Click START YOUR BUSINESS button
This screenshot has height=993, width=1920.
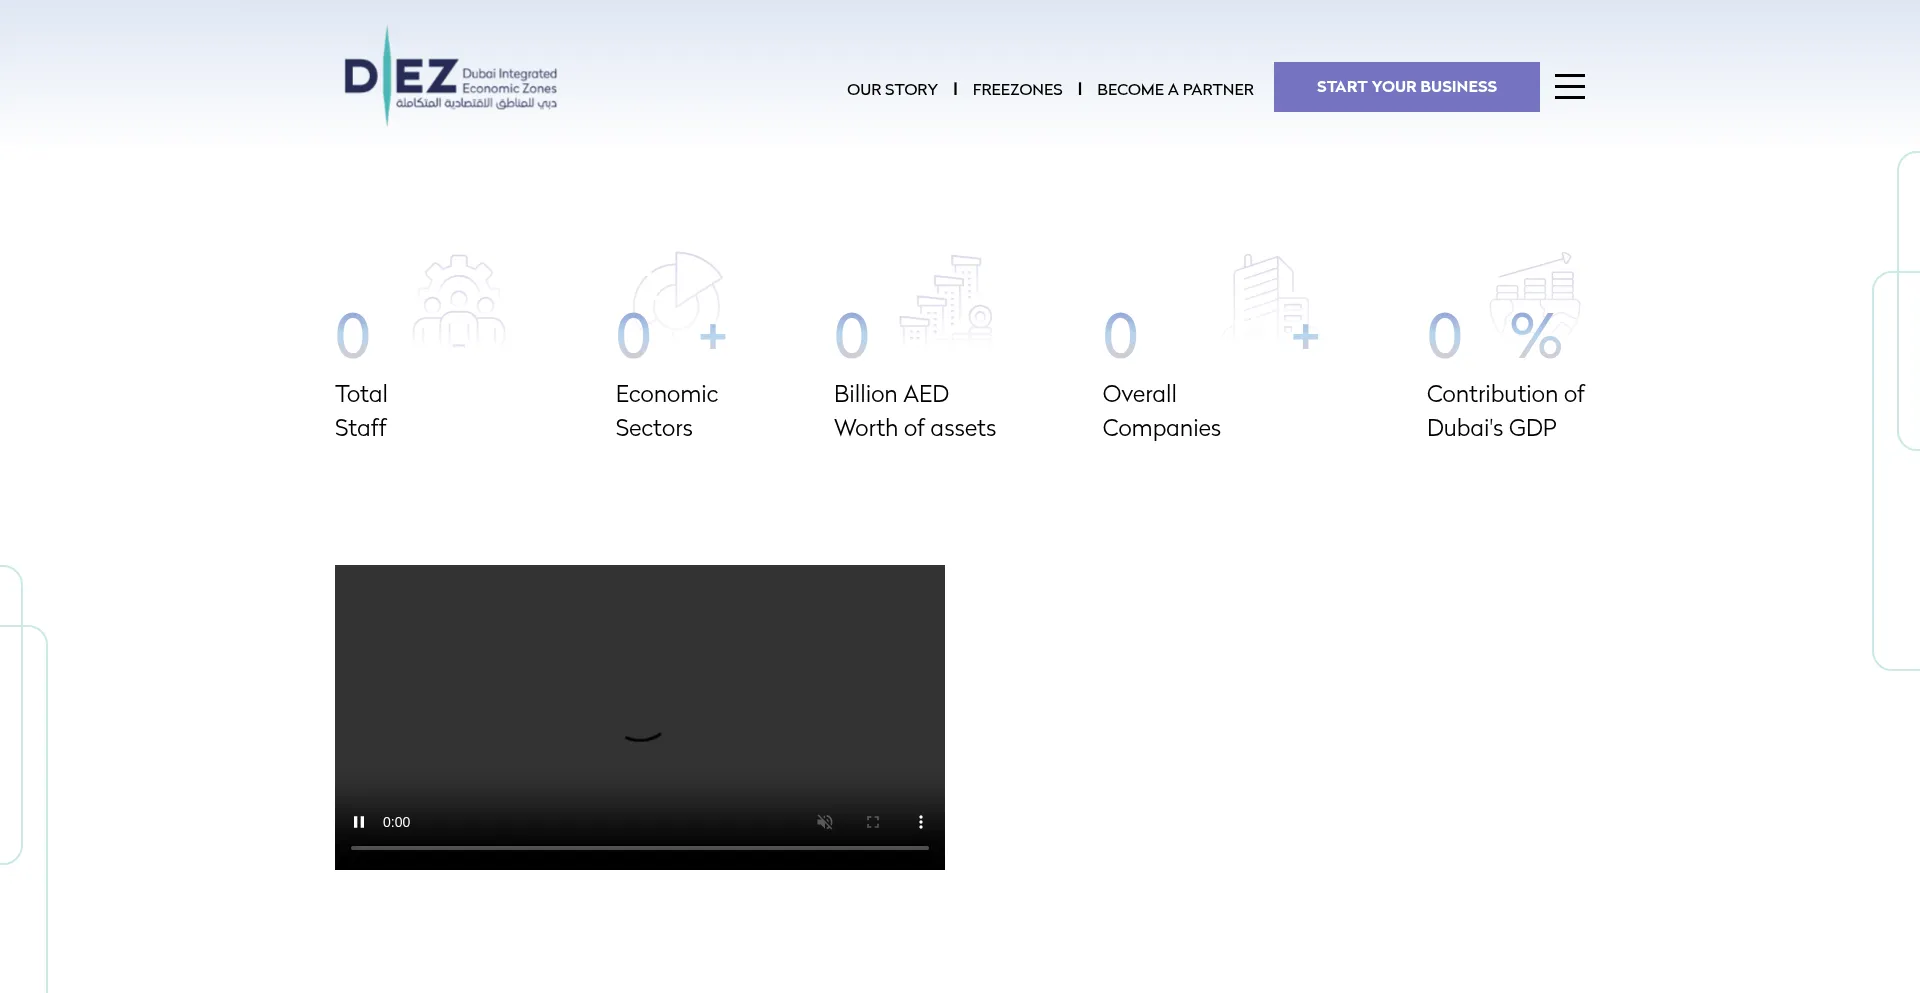tap(1406, 87)
